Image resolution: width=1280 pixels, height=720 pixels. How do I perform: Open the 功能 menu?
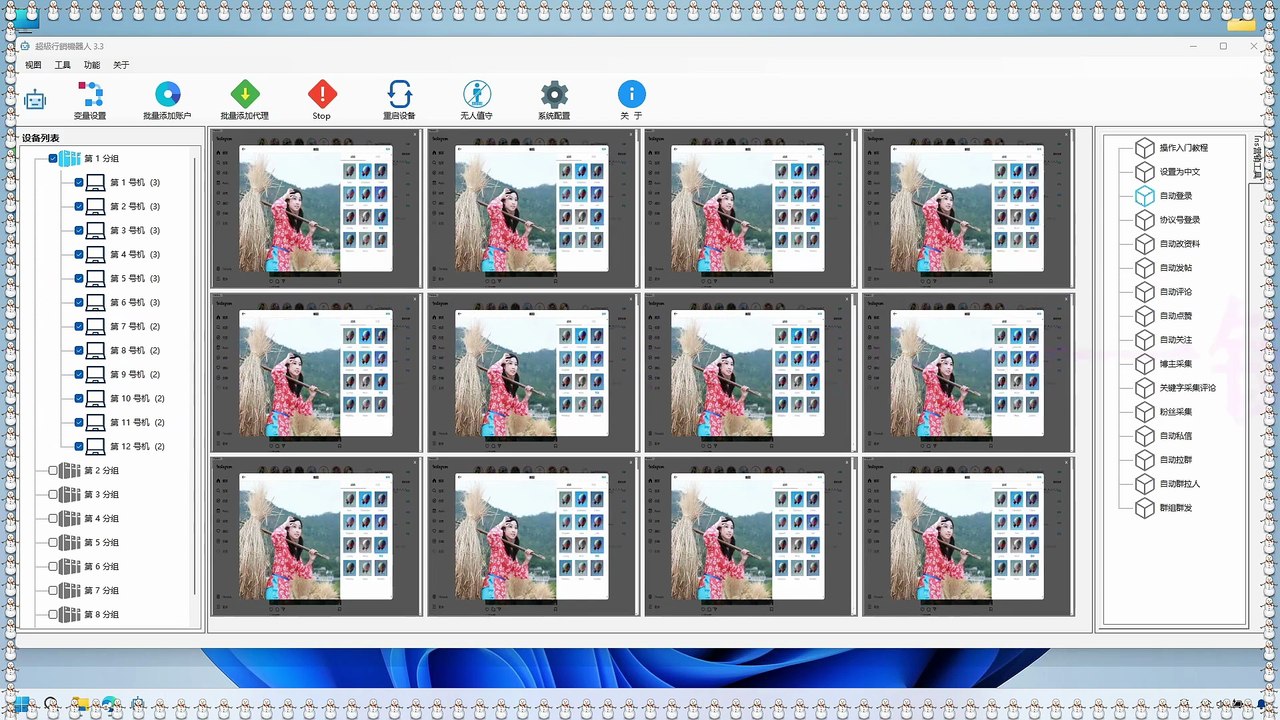pyautogui.click(x=92, y=65)
